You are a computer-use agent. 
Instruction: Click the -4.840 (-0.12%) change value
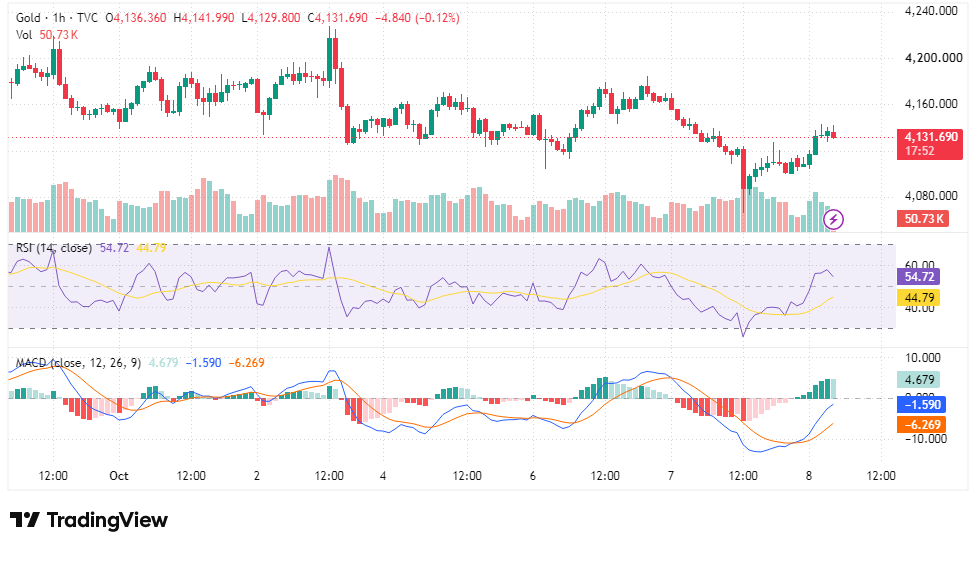[417, 18]
